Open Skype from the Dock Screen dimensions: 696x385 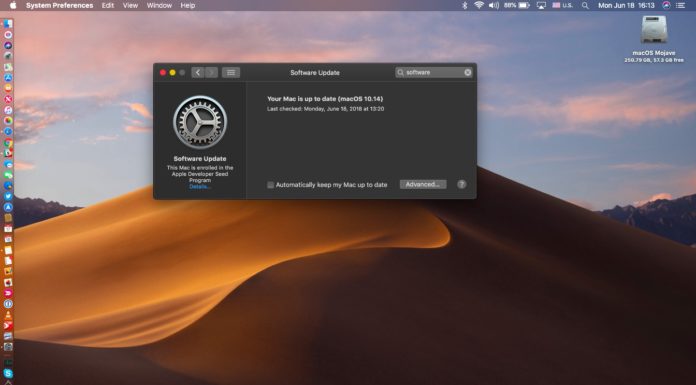[x=8, y=373]
